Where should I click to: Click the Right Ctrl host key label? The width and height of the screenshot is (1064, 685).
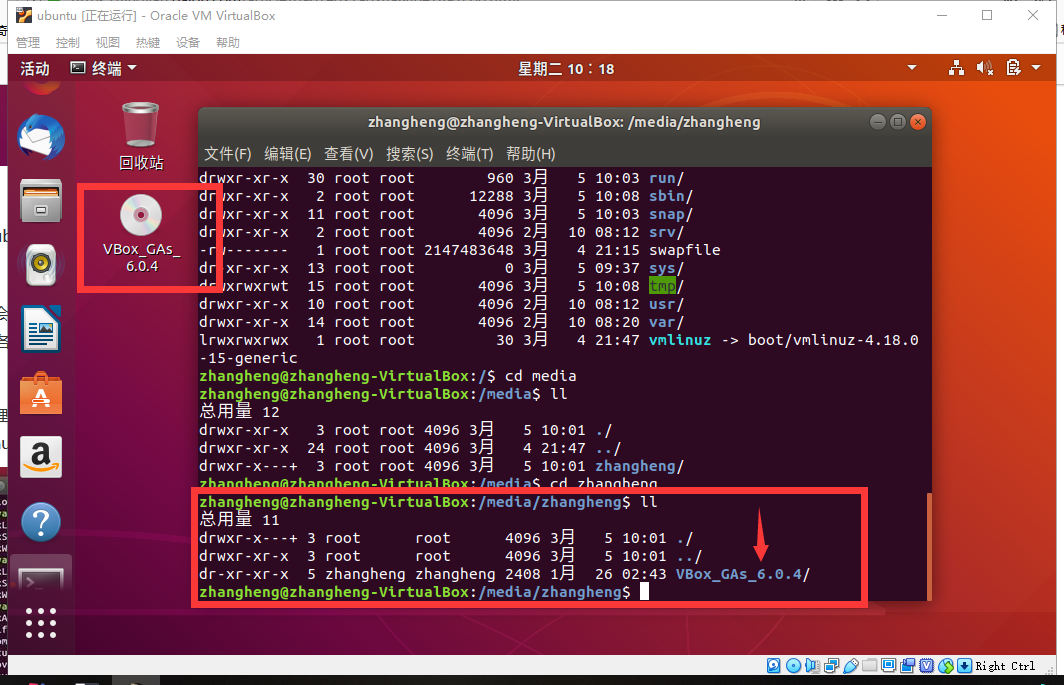click(x=1006, y=666)
